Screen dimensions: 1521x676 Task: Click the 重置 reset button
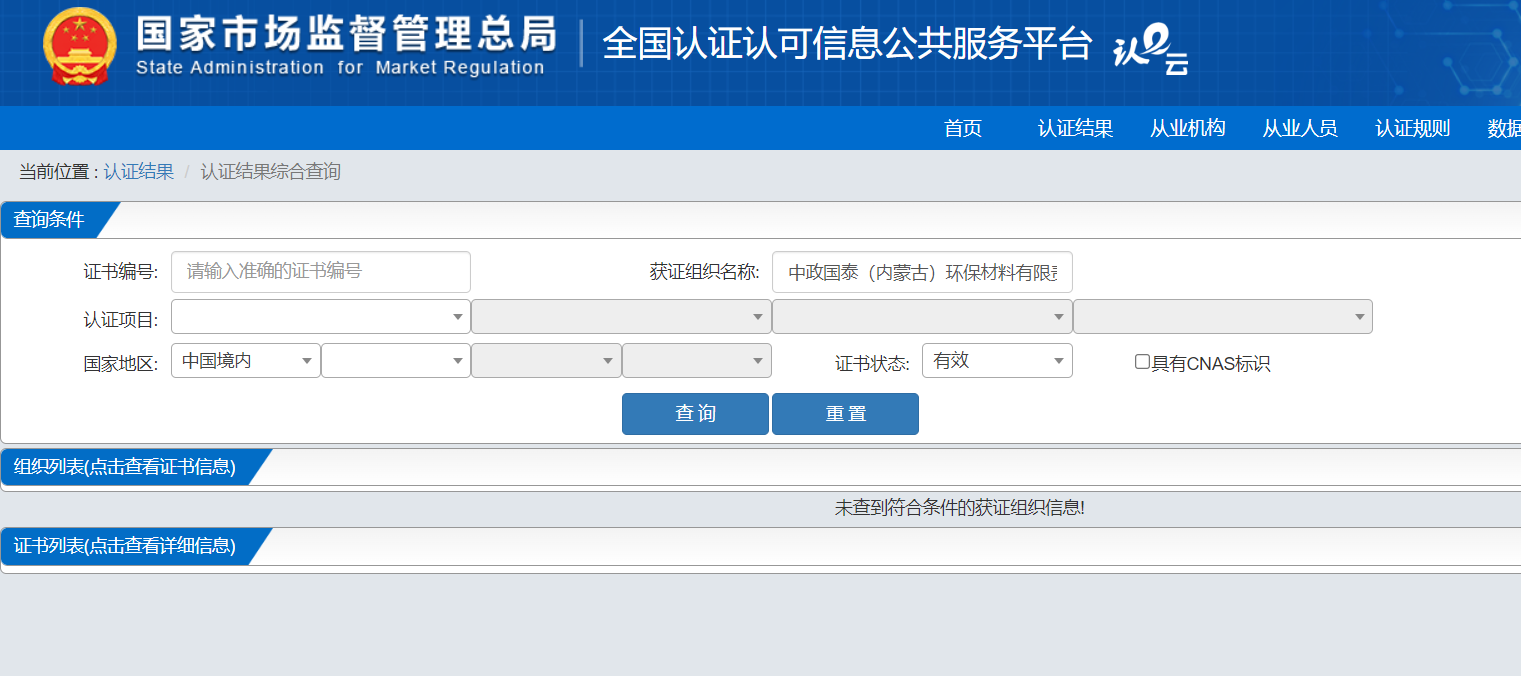point(845,414)
